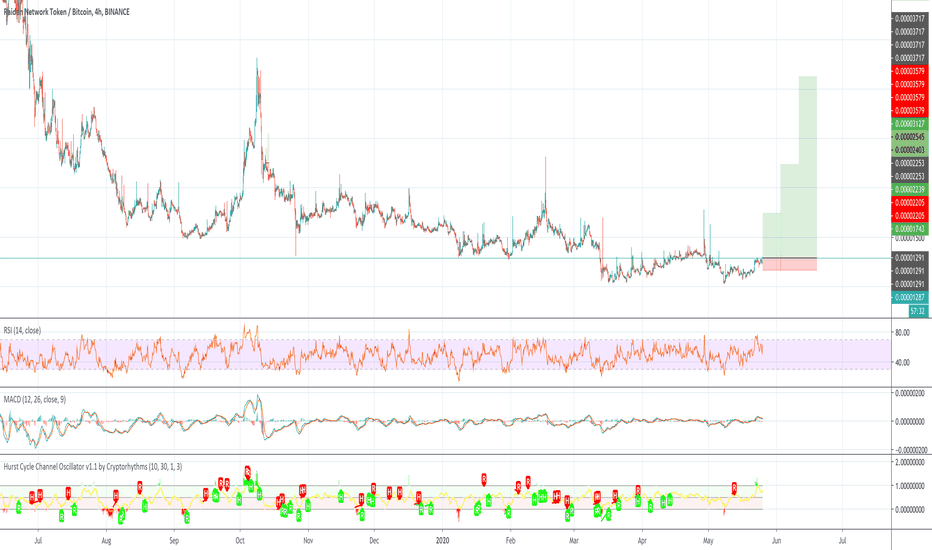This screenshot has width=932, height=550.
Task: Open Hurst Cycle Channel Oscillator indicator label
Action: [x=93, y=467]
